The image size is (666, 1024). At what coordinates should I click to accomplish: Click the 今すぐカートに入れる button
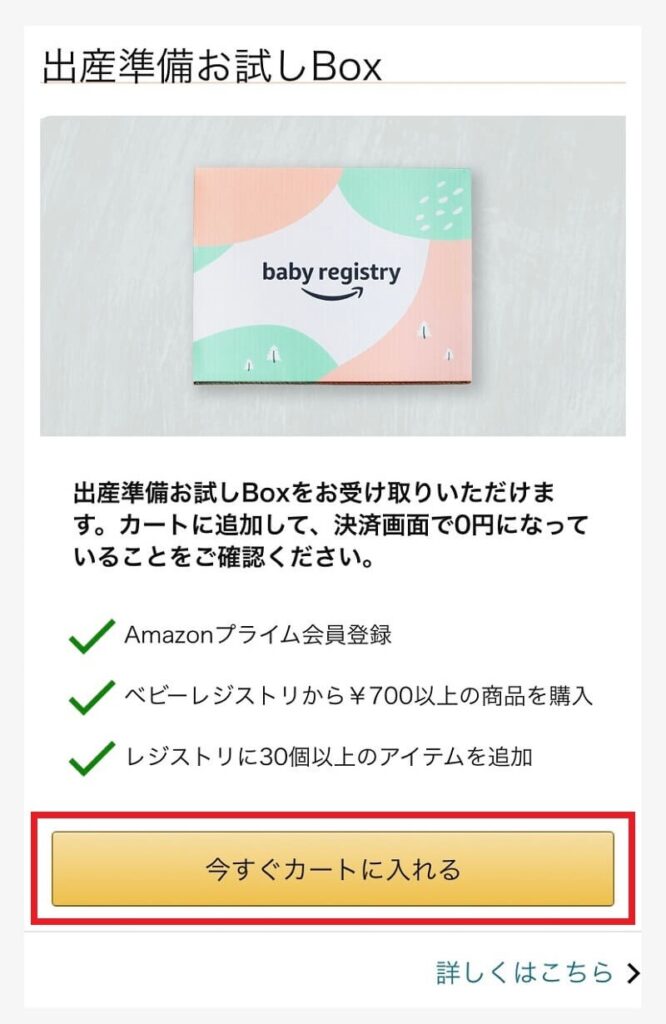pos(333,869)
